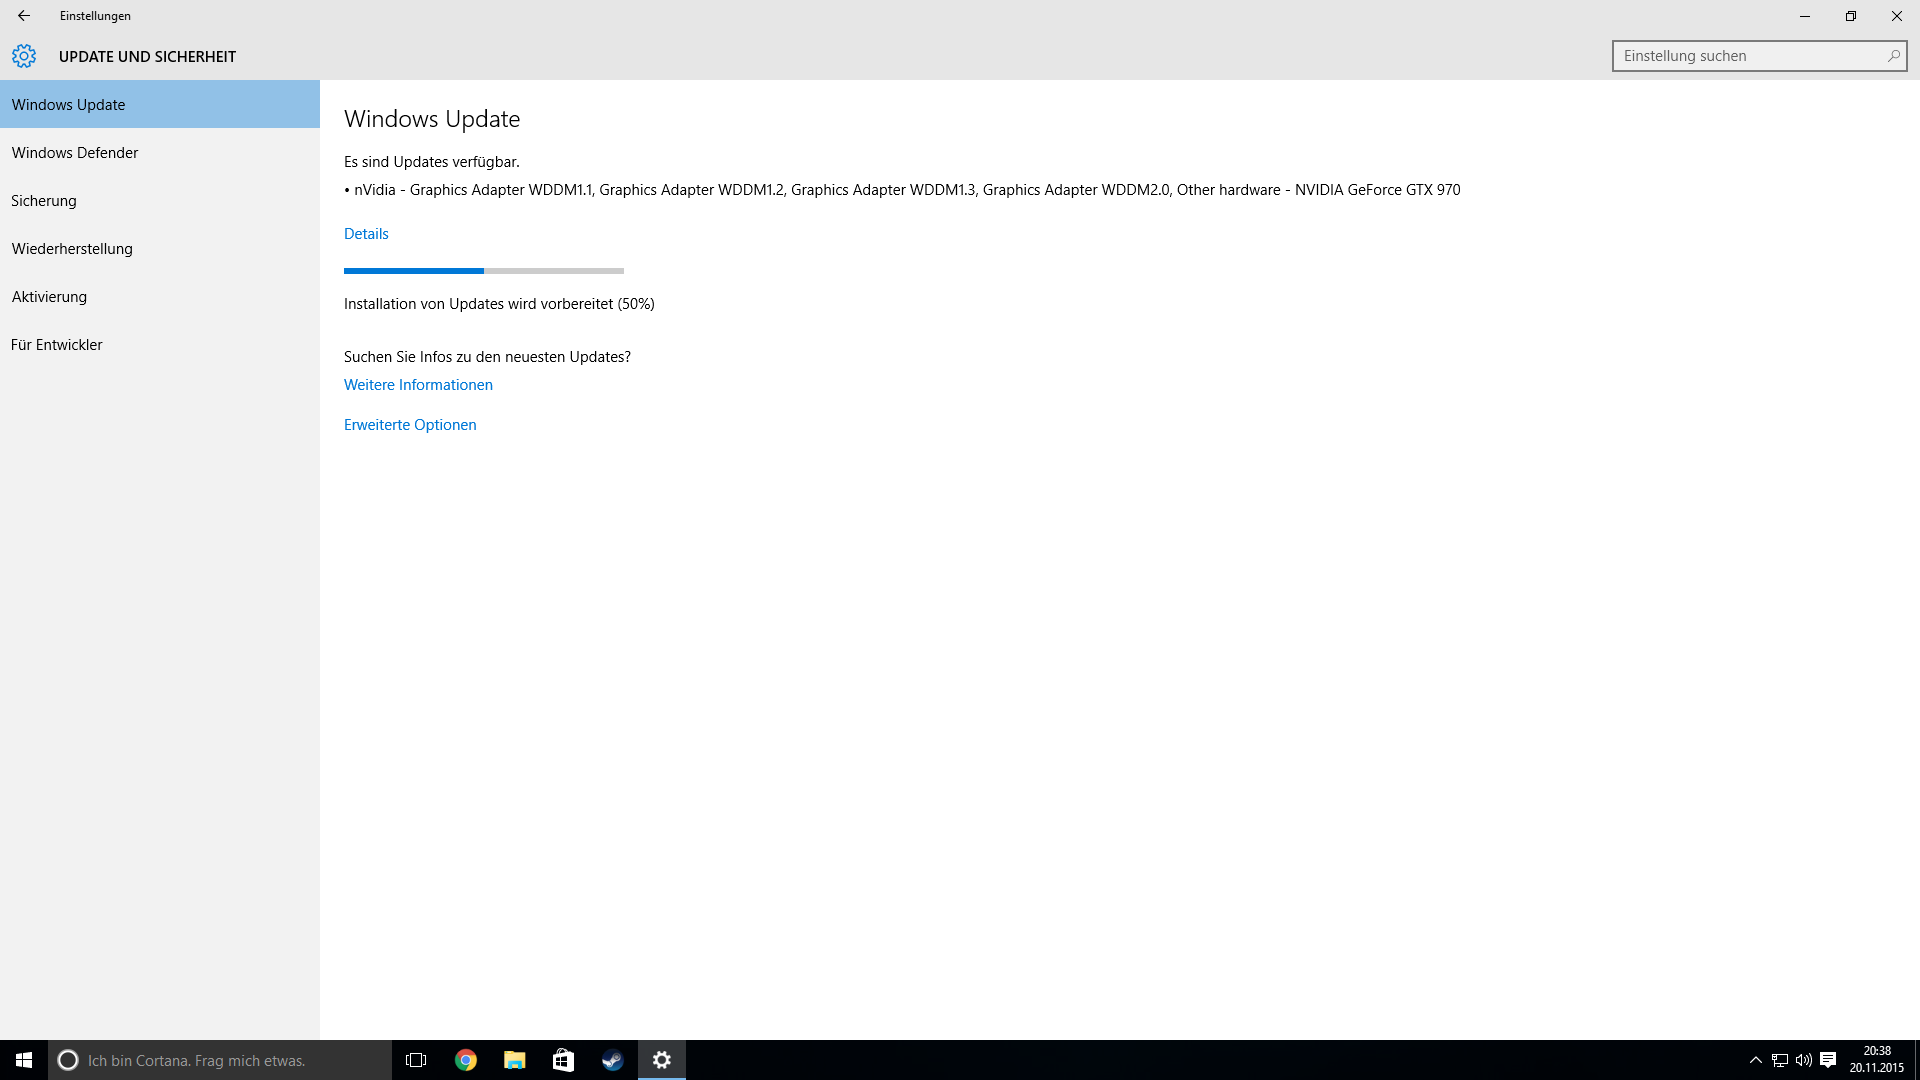Switch to the Sicherung section

[x=160, y=200]
